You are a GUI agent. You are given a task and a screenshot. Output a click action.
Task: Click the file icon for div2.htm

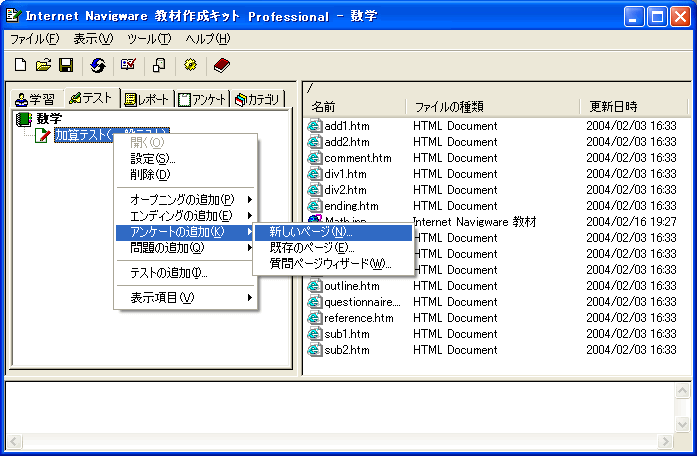314,190
